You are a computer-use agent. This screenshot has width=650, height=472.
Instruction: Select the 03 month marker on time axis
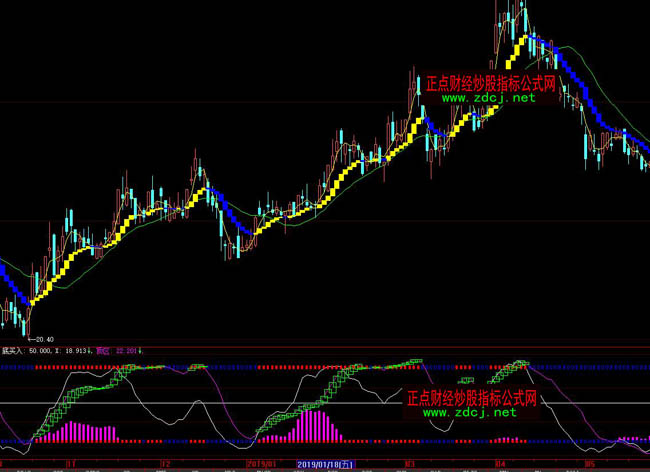(x=410, y=465)
